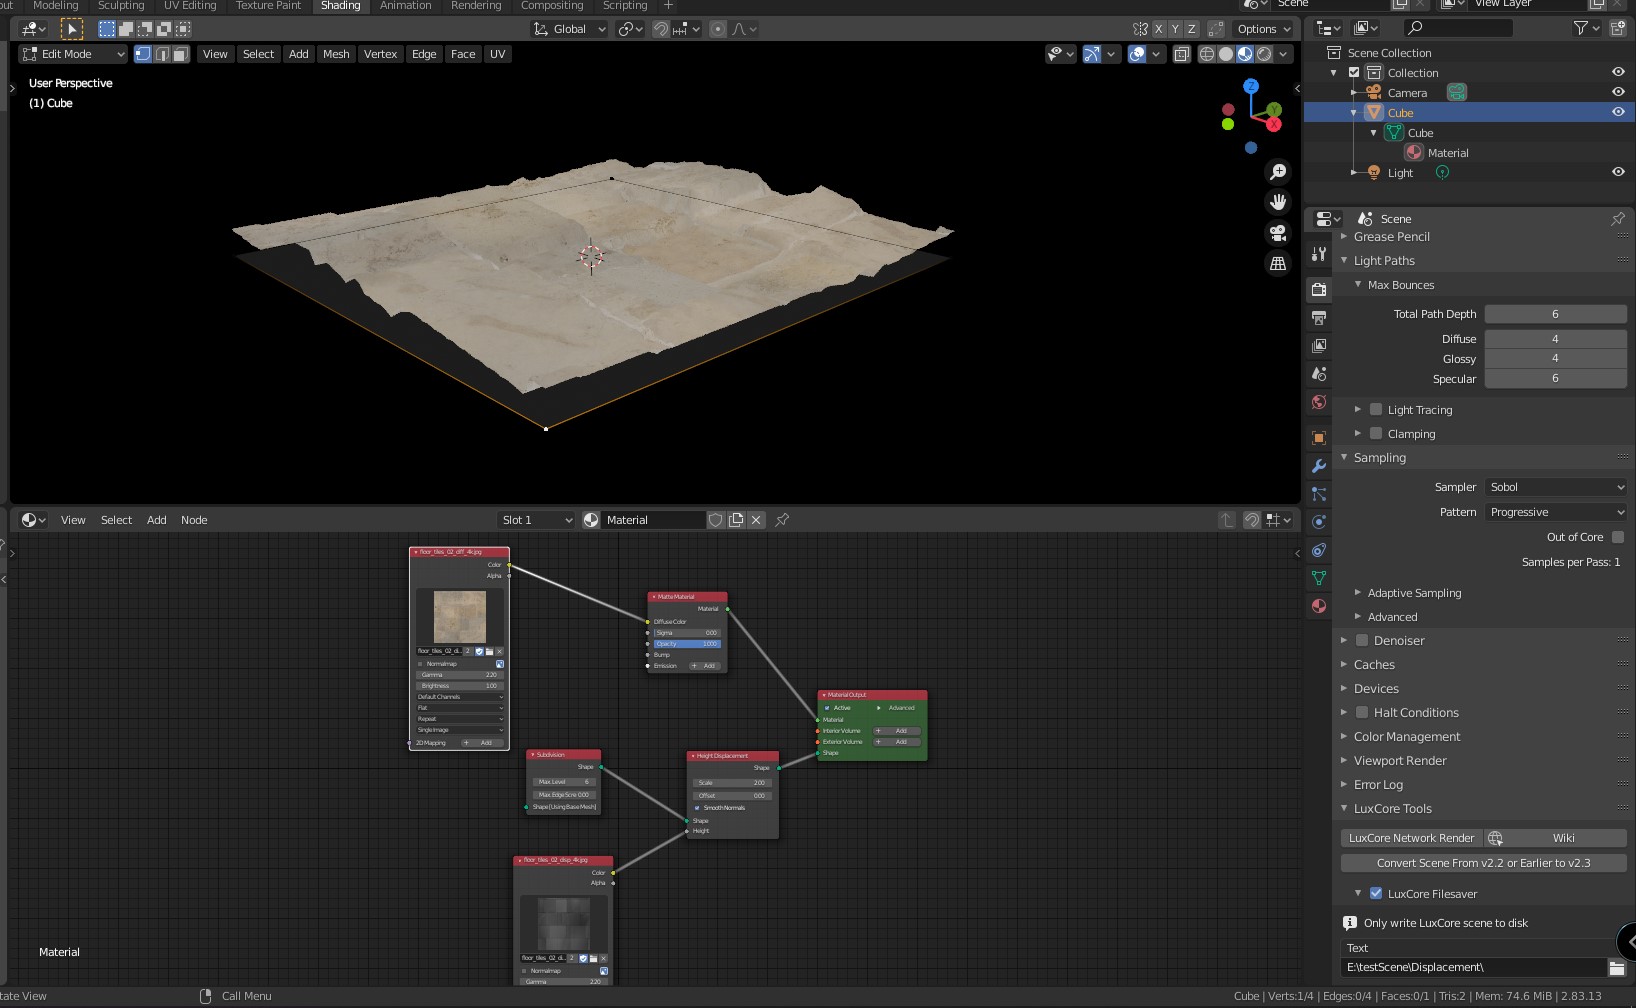Click the LuxCore Network Render button
The width and height of the screenshot is (1636, 1008).
click(x=1411, y=838)
